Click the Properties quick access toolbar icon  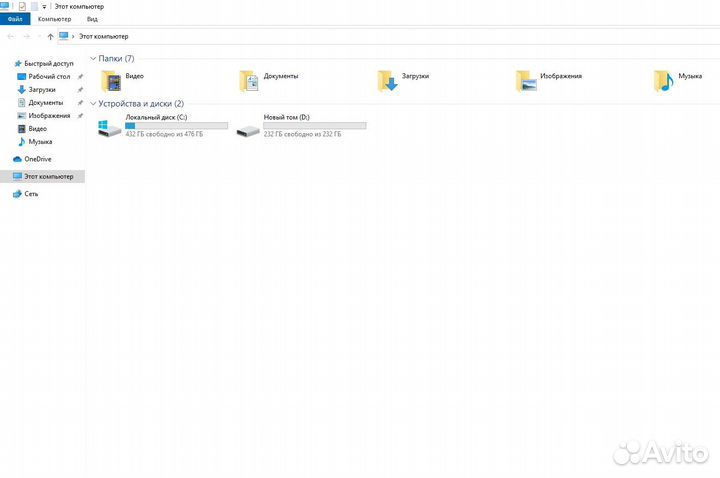click(x=22, y=6)
